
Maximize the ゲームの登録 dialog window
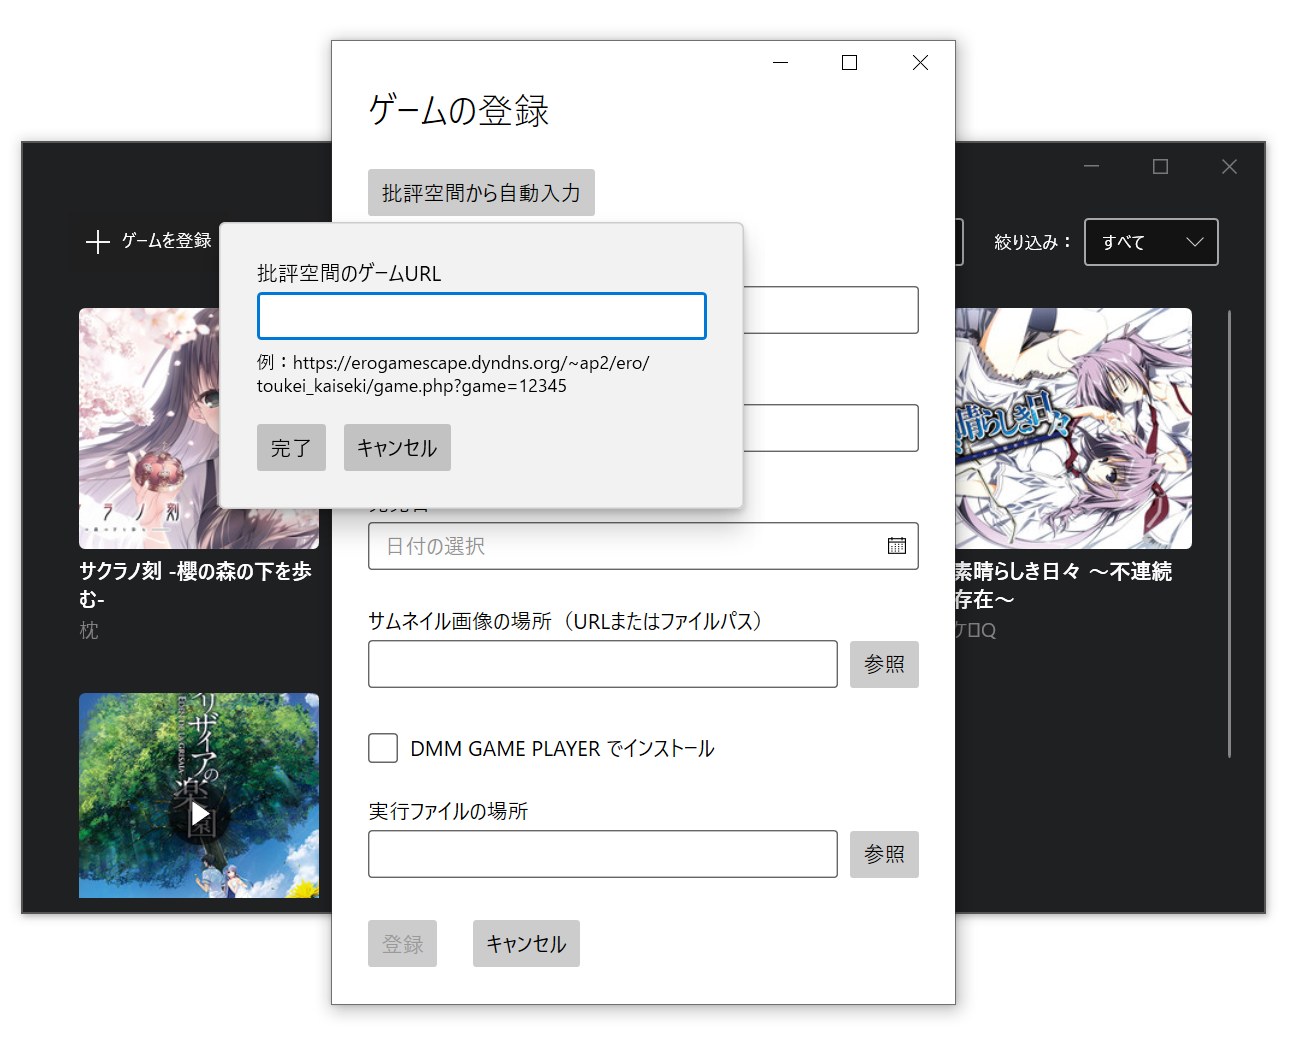tap(850, 62)
